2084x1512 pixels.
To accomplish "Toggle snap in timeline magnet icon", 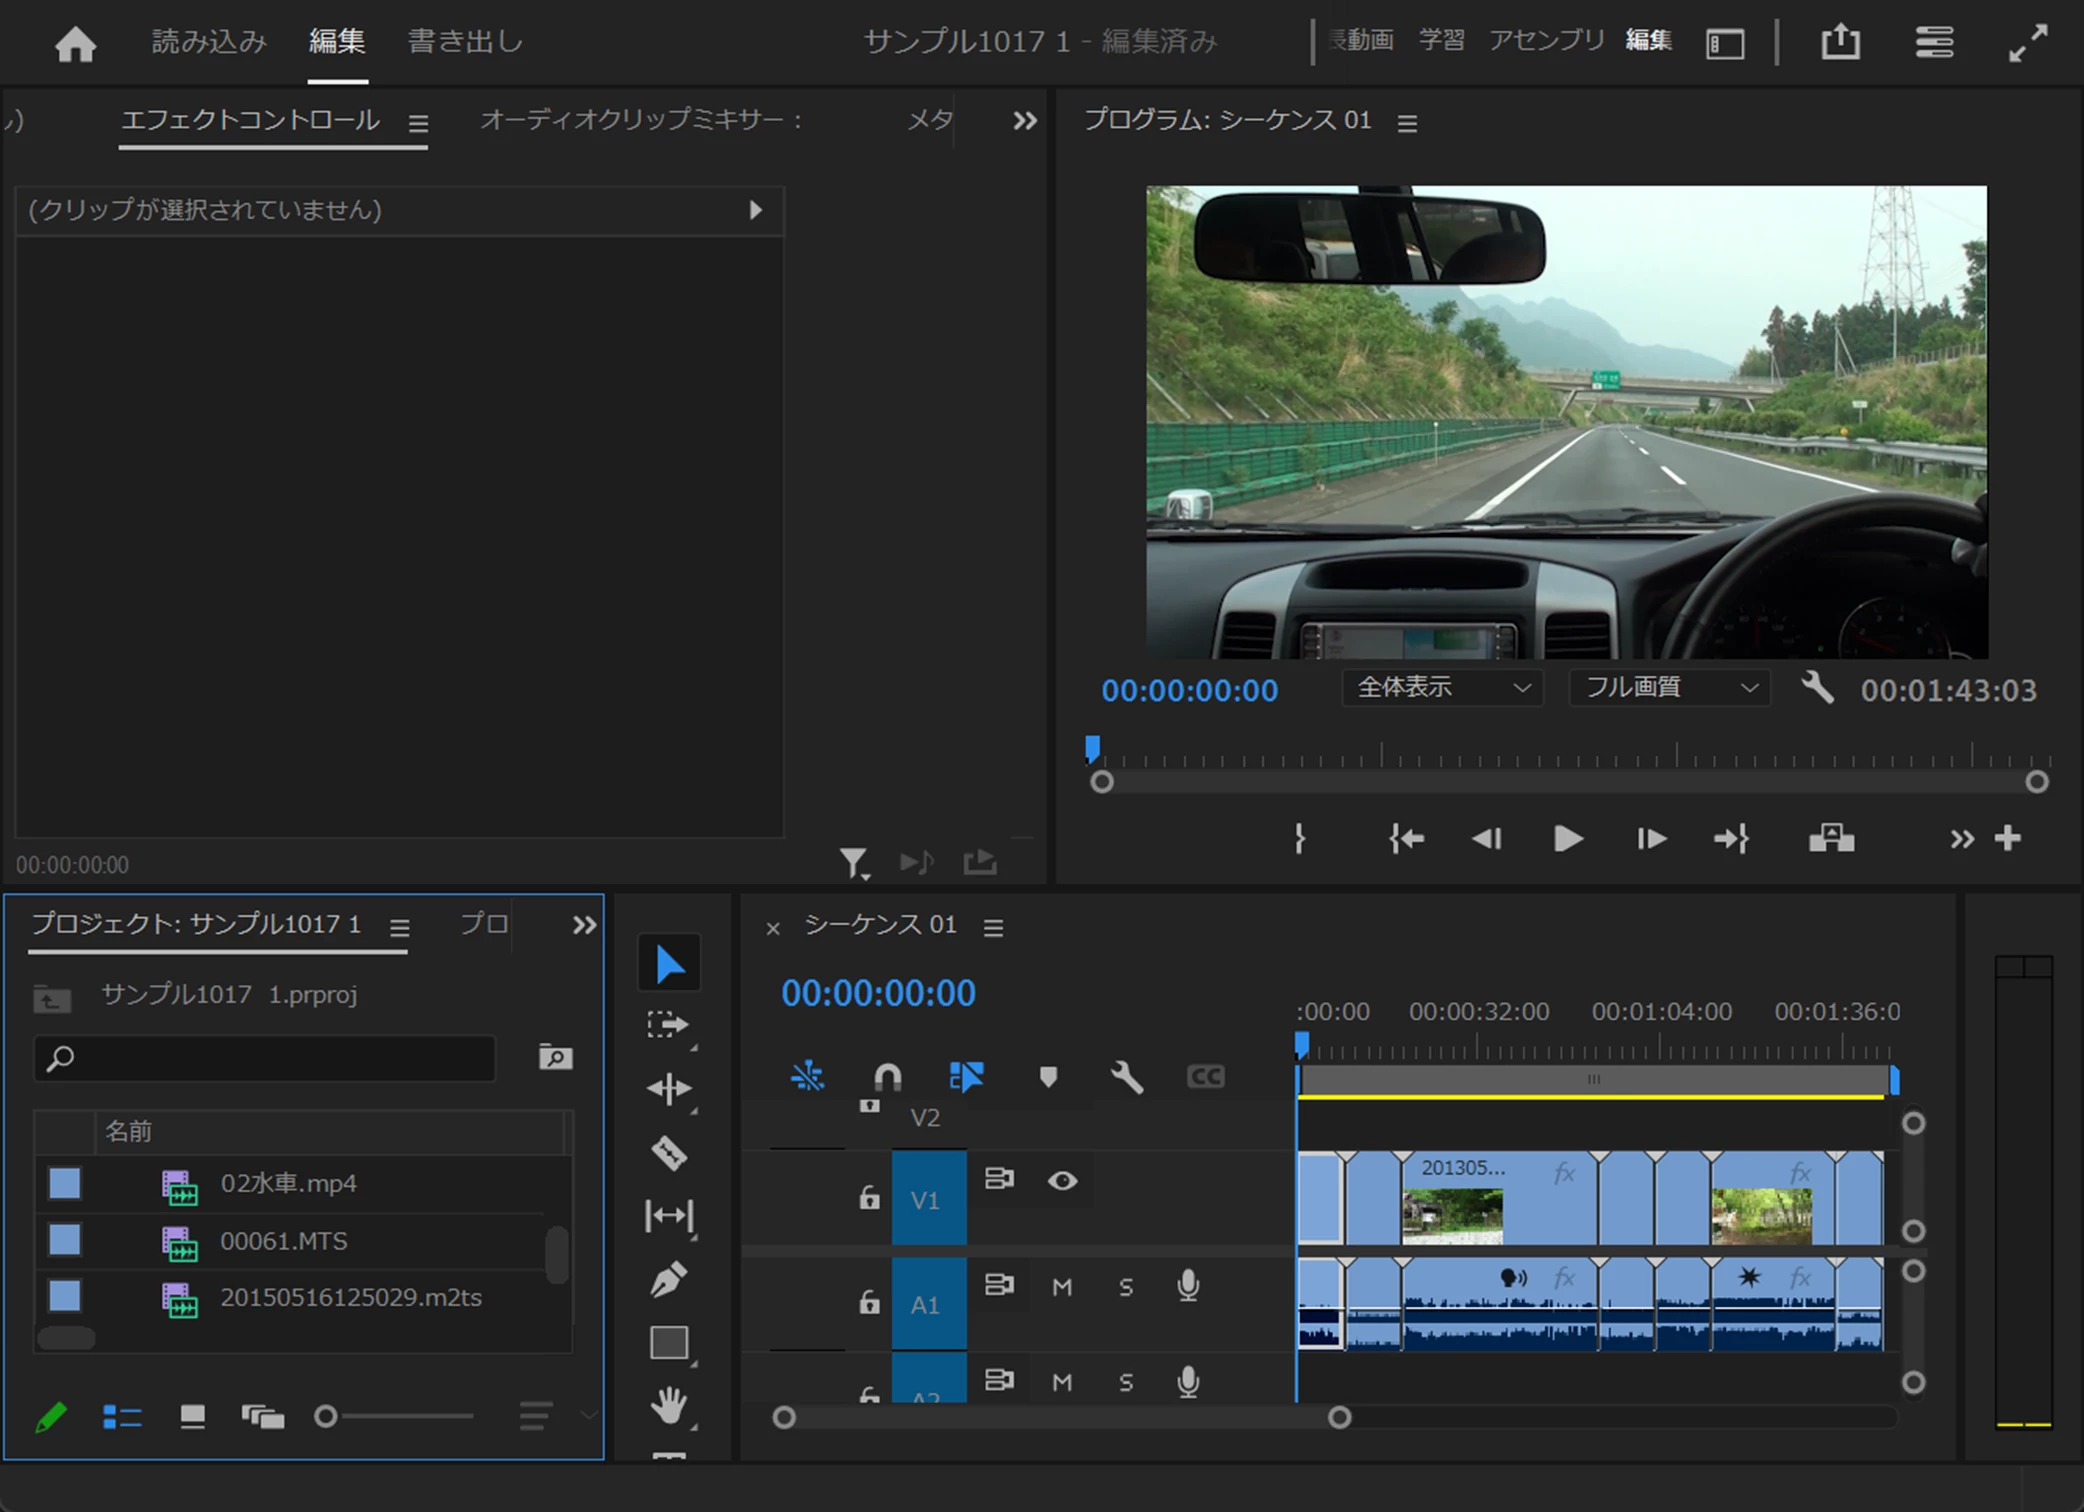I will click(887, 1077).
